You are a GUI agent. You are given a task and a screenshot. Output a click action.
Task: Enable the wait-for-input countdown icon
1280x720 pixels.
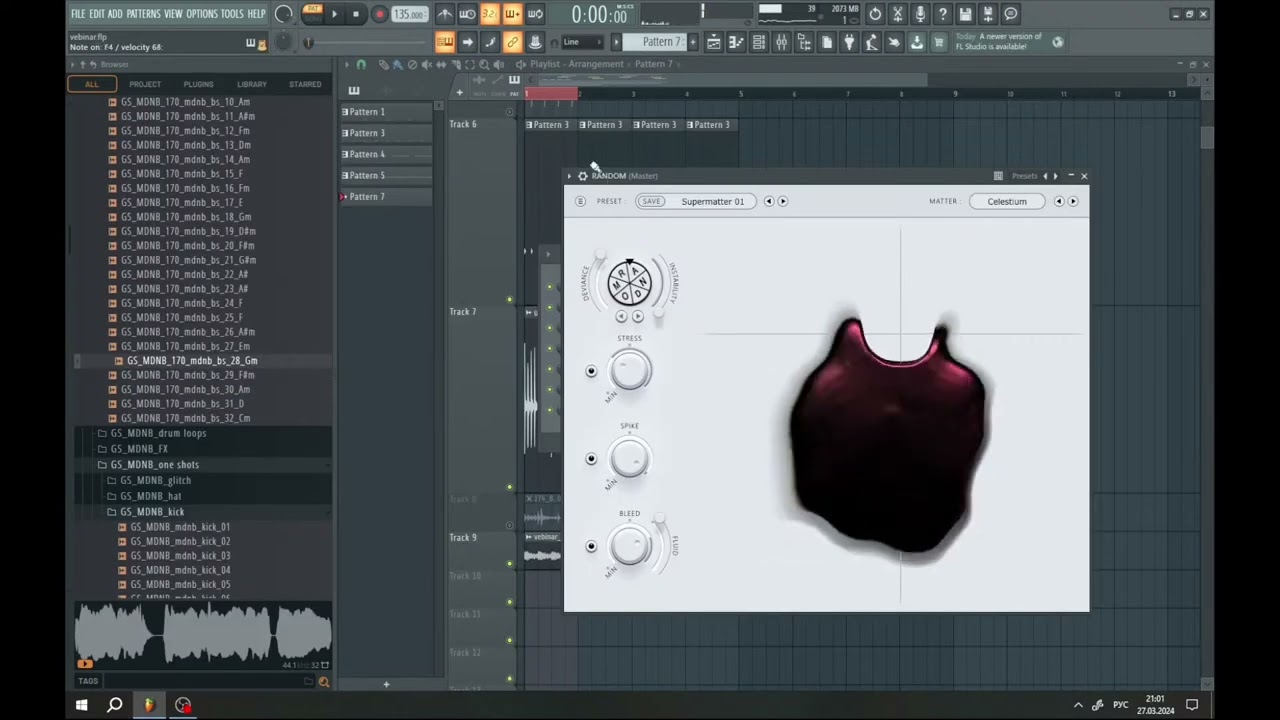[468, 14]
